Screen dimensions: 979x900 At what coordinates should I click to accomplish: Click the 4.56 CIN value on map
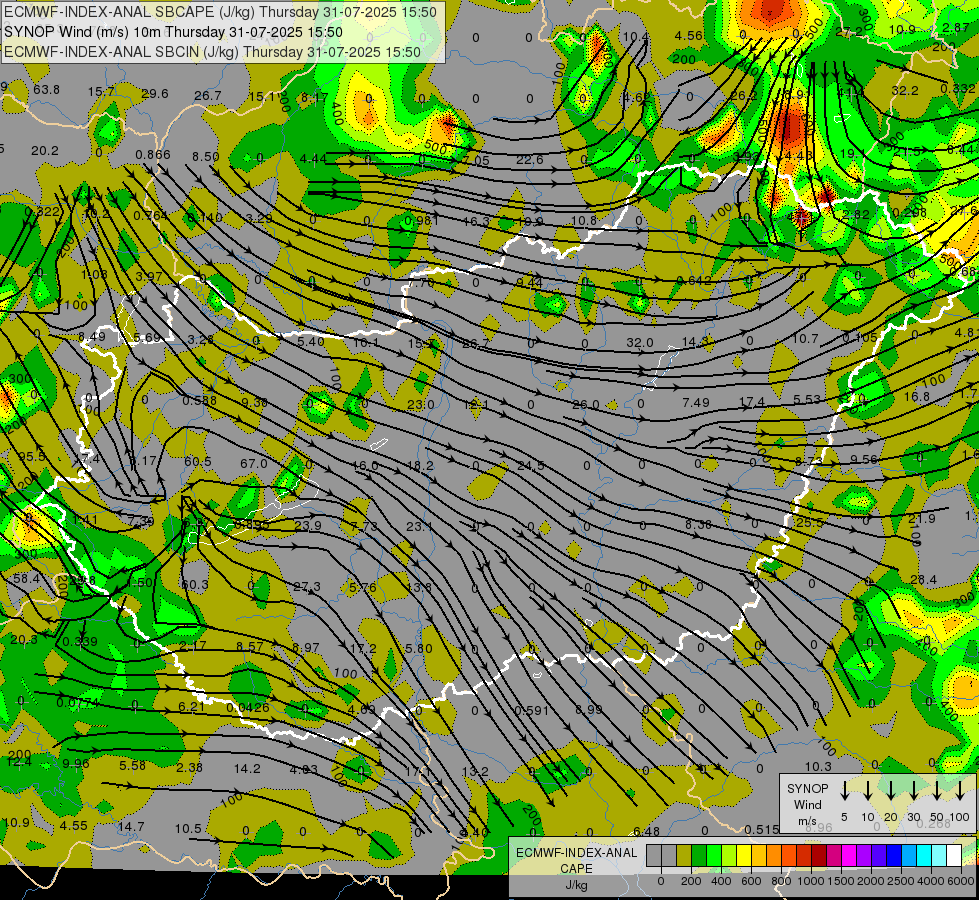click(689, 36)
